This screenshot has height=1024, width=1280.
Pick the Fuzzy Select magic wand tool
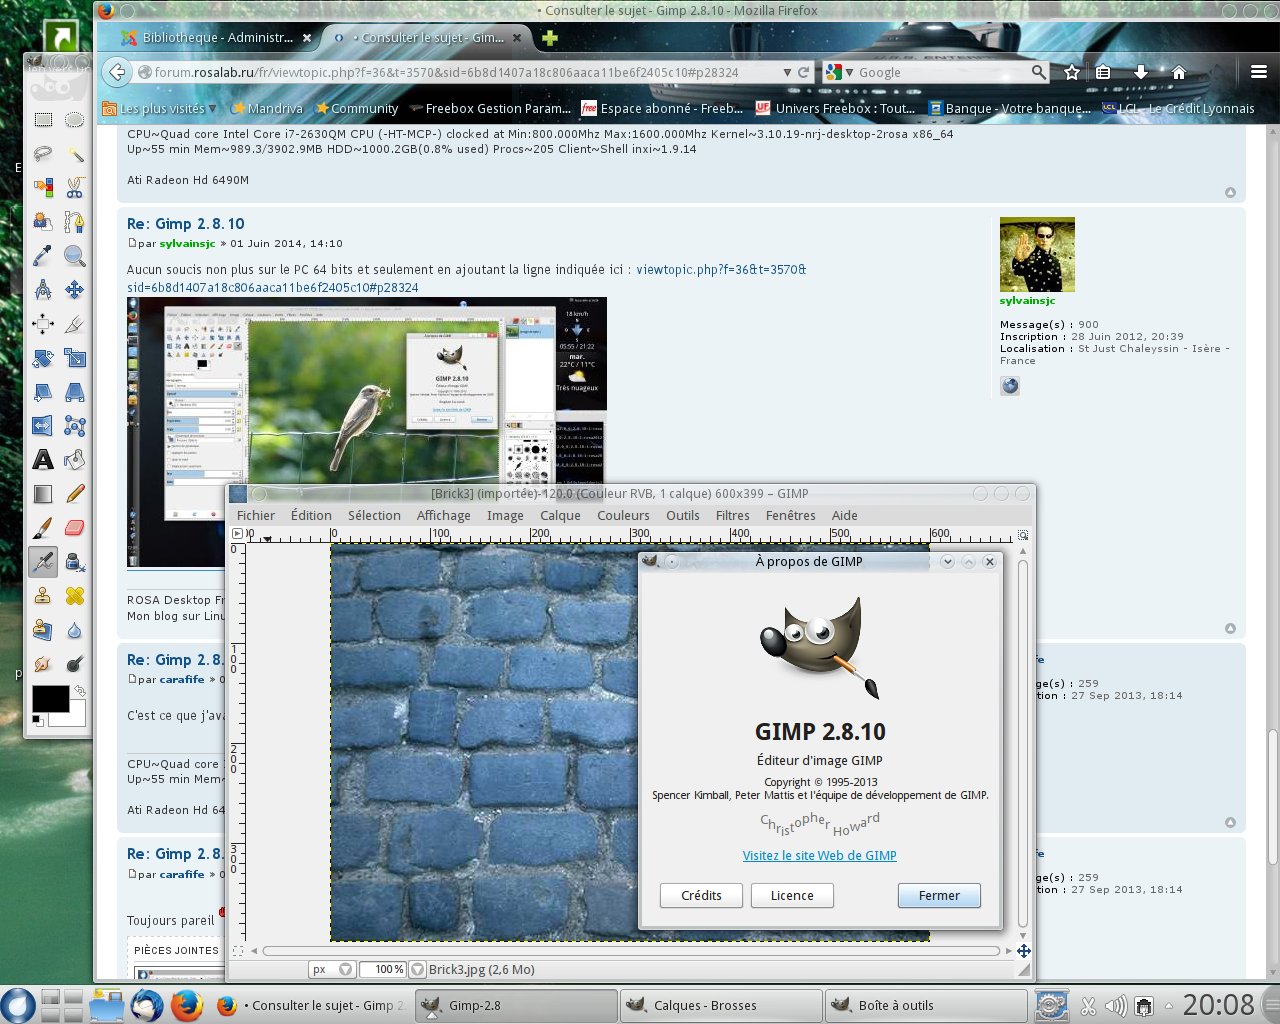[75, 154]
